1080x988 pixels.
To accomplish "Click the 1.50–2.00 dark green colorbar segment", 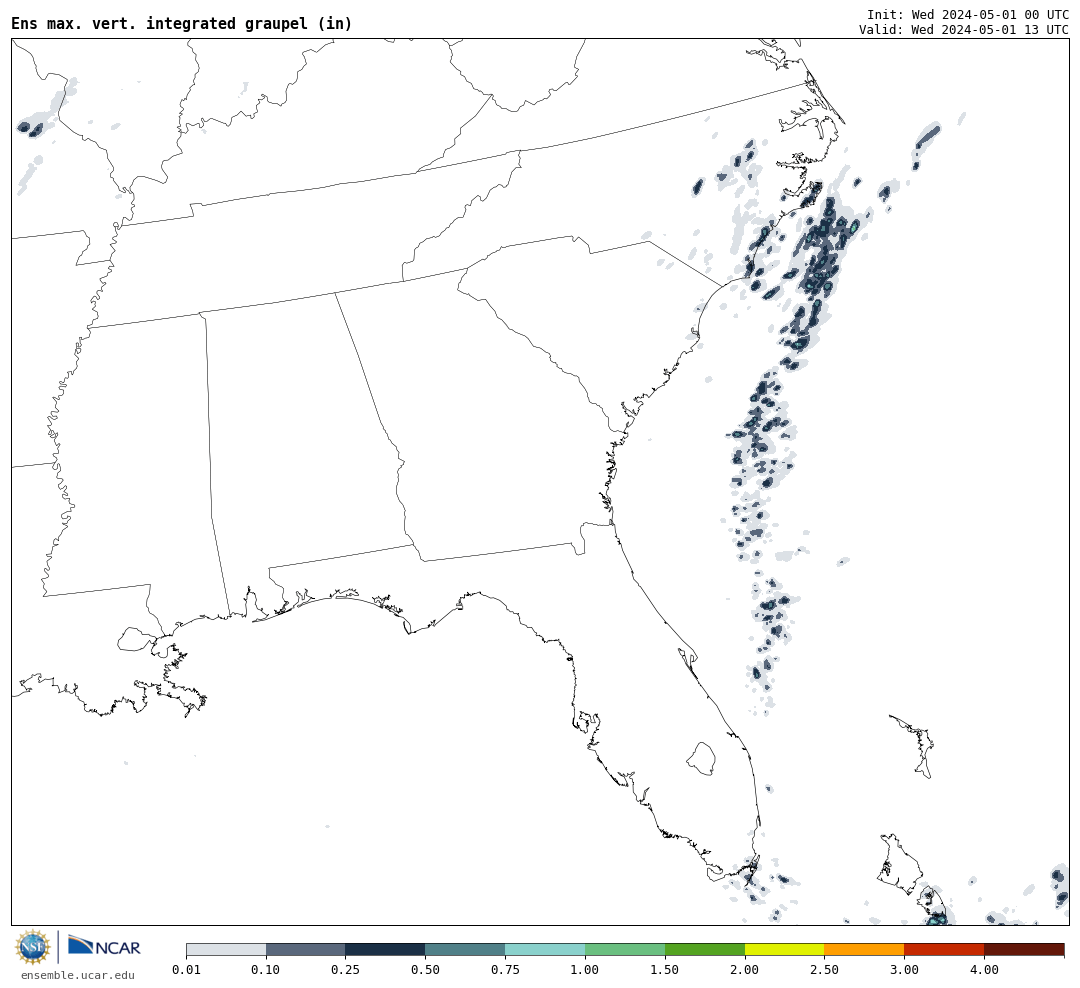I will (x=705, y=949).
